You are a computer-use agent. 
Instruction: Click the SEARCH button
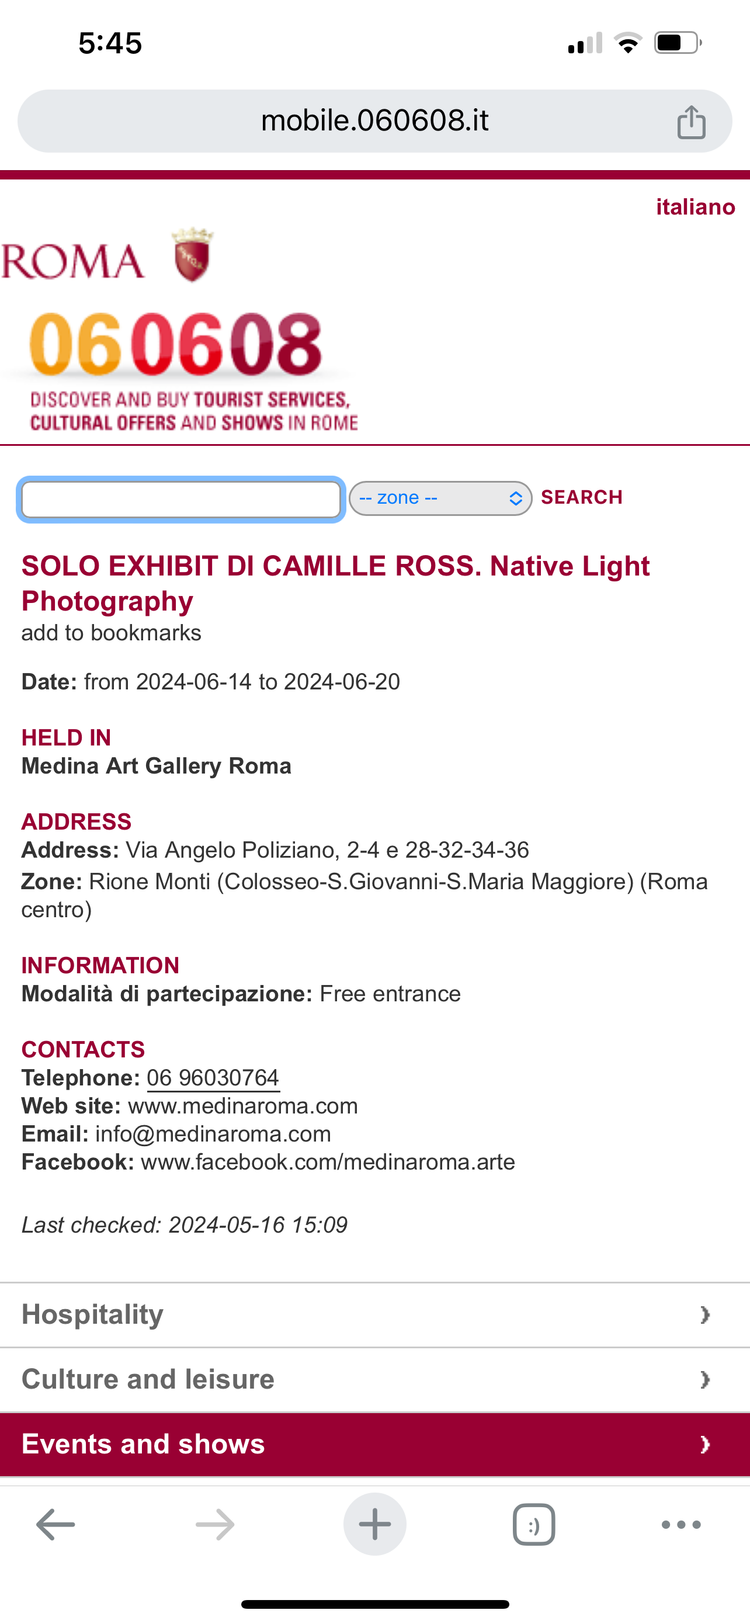click(x=582, y=497)
